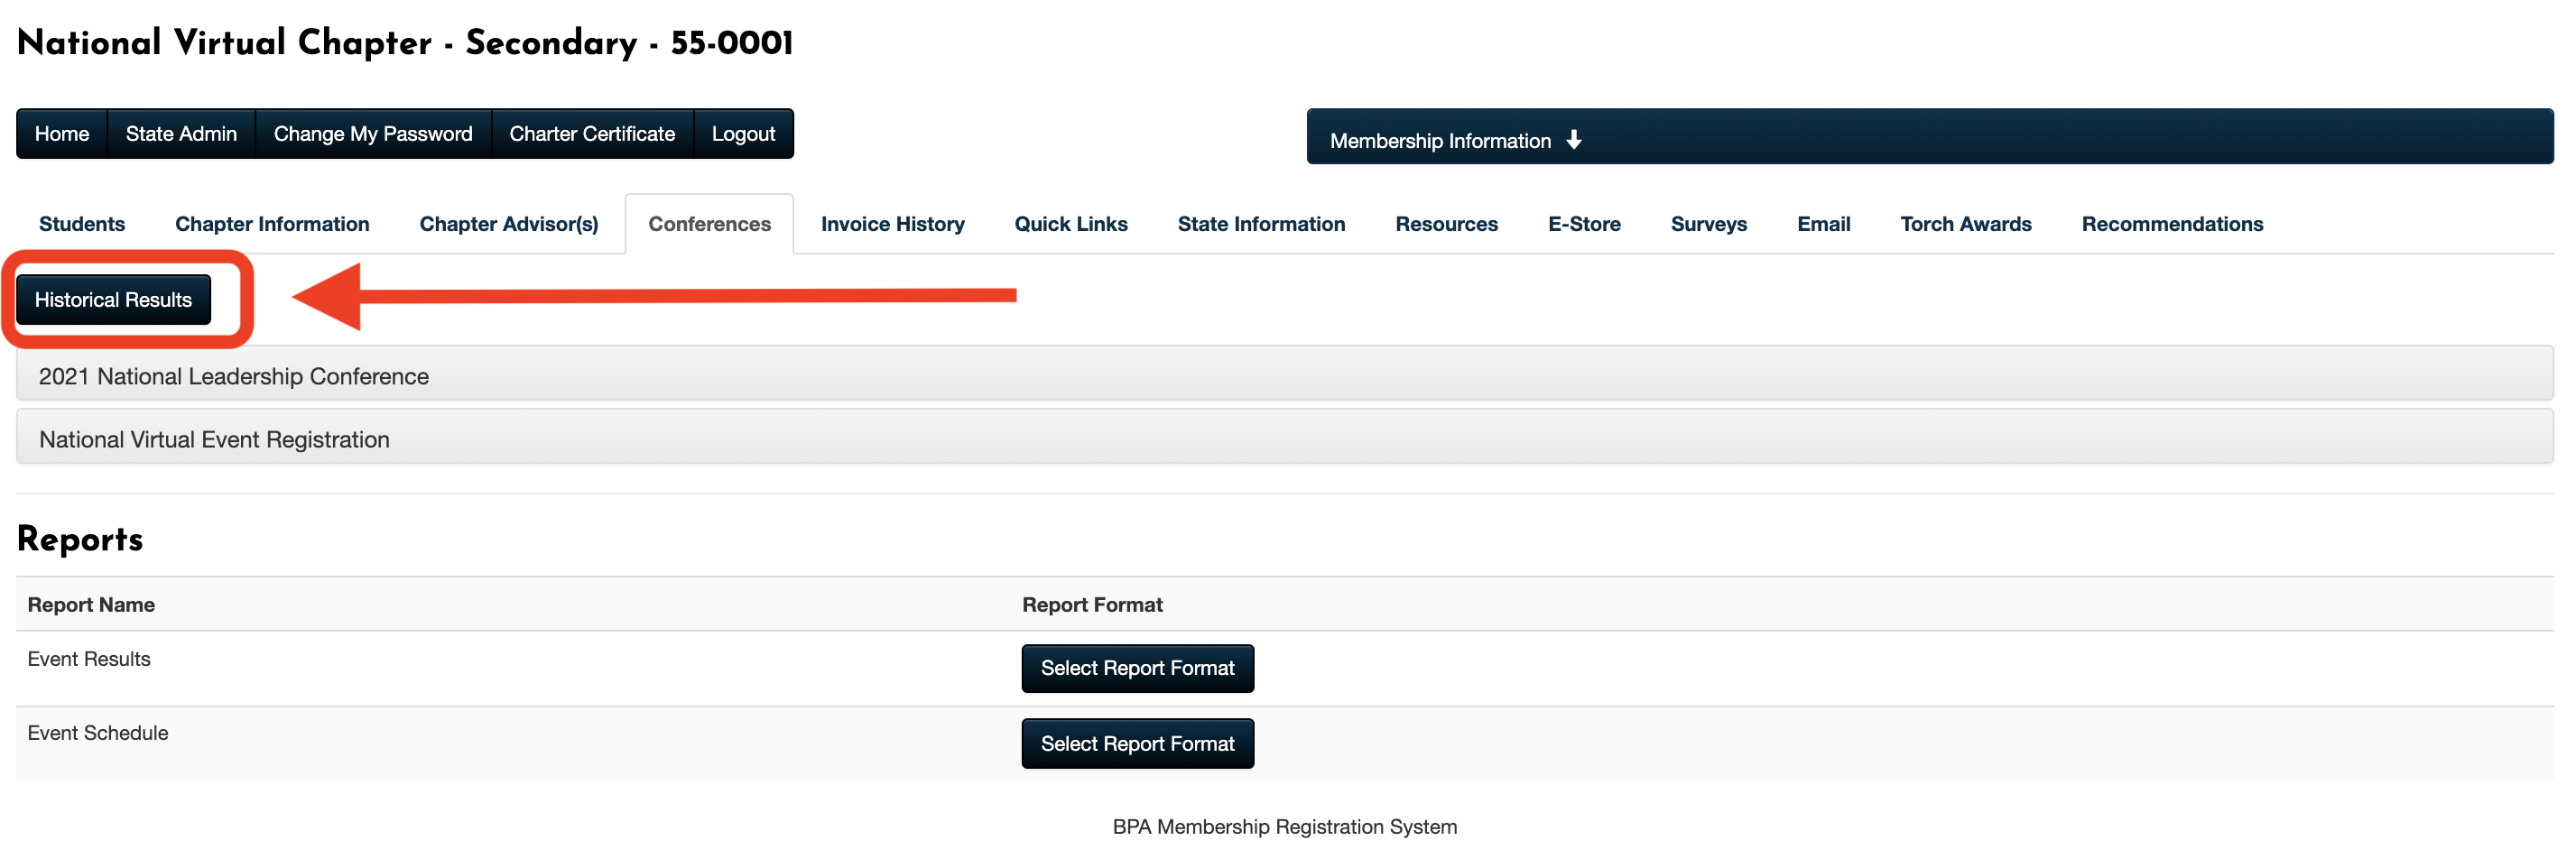Open the Torch Awards tab
2576x859 pixels.
pyautogui.click(x=1965, y=224)
